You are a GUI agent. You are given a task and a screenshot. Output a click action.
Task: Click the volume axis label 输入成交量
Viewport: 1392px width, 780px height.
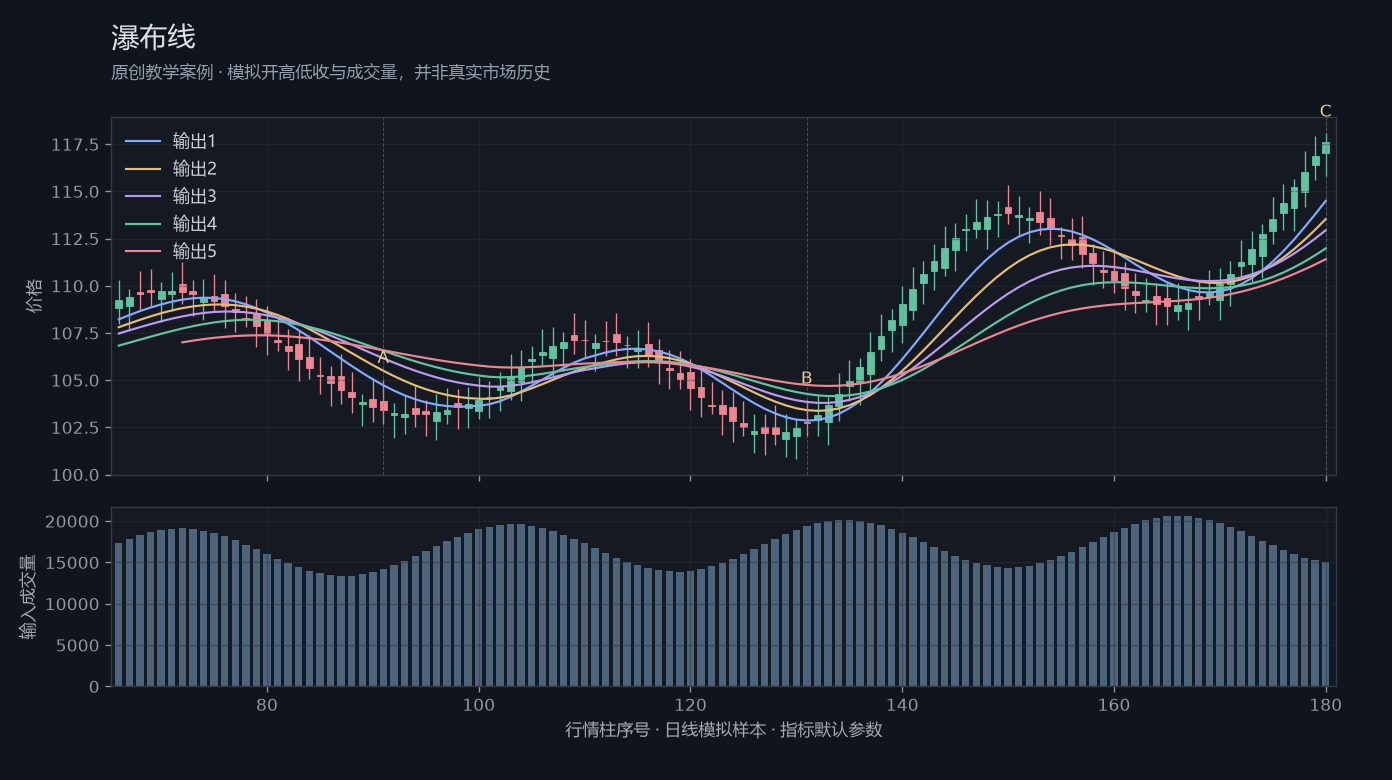tap(28, 597)
